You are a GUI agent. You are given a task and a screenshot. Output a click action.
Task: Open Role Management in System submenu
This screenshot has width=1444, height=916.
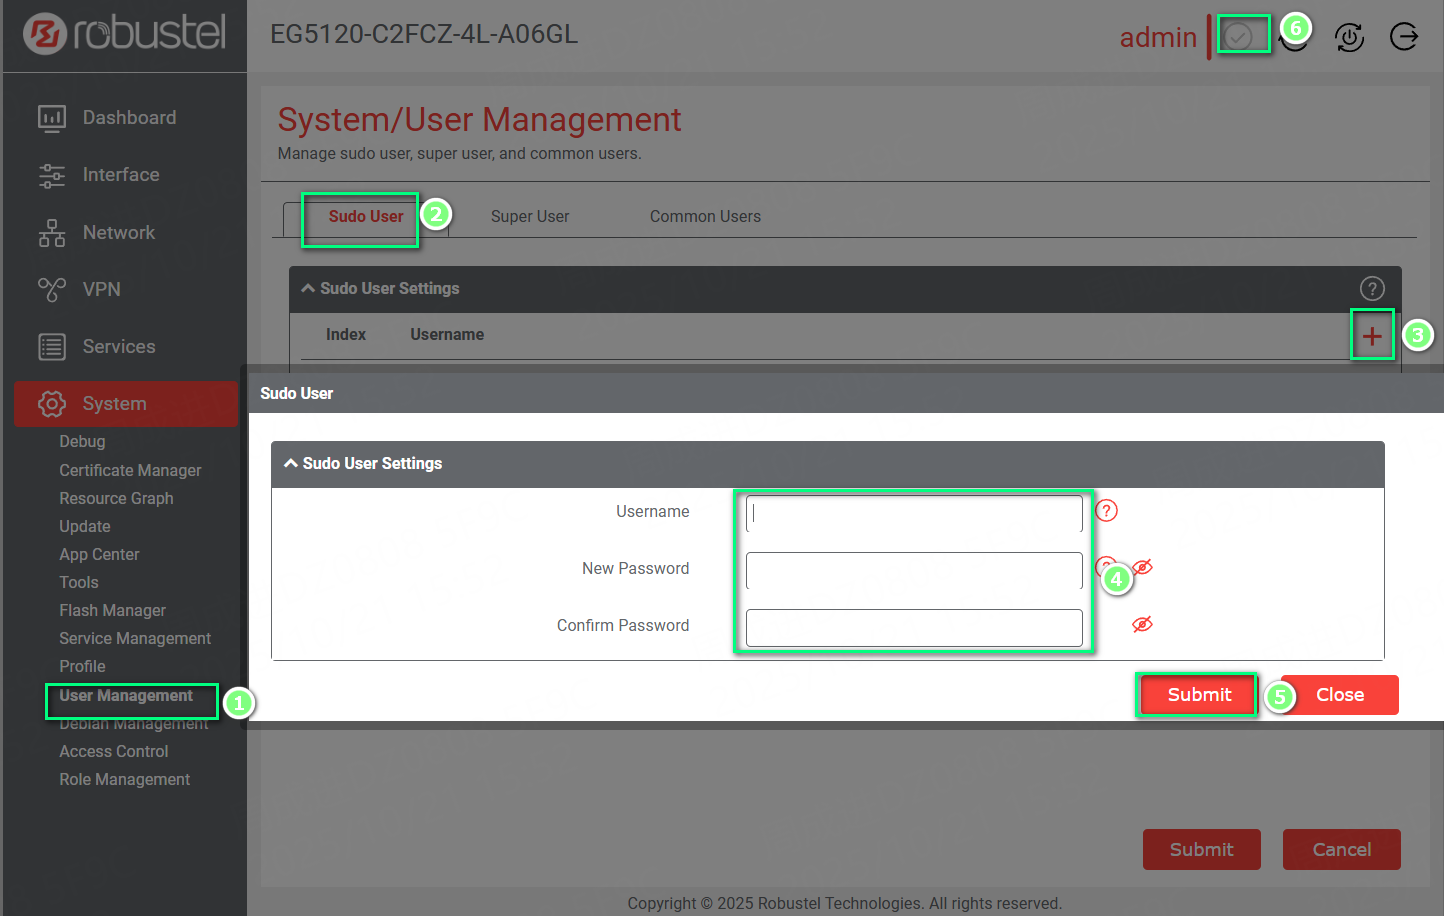(x=124, y=780)
